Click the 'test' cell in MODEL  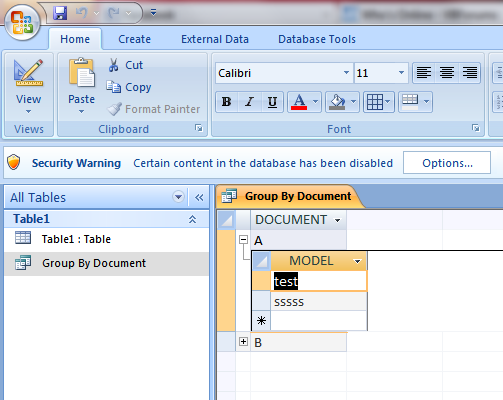click(319, 281)
